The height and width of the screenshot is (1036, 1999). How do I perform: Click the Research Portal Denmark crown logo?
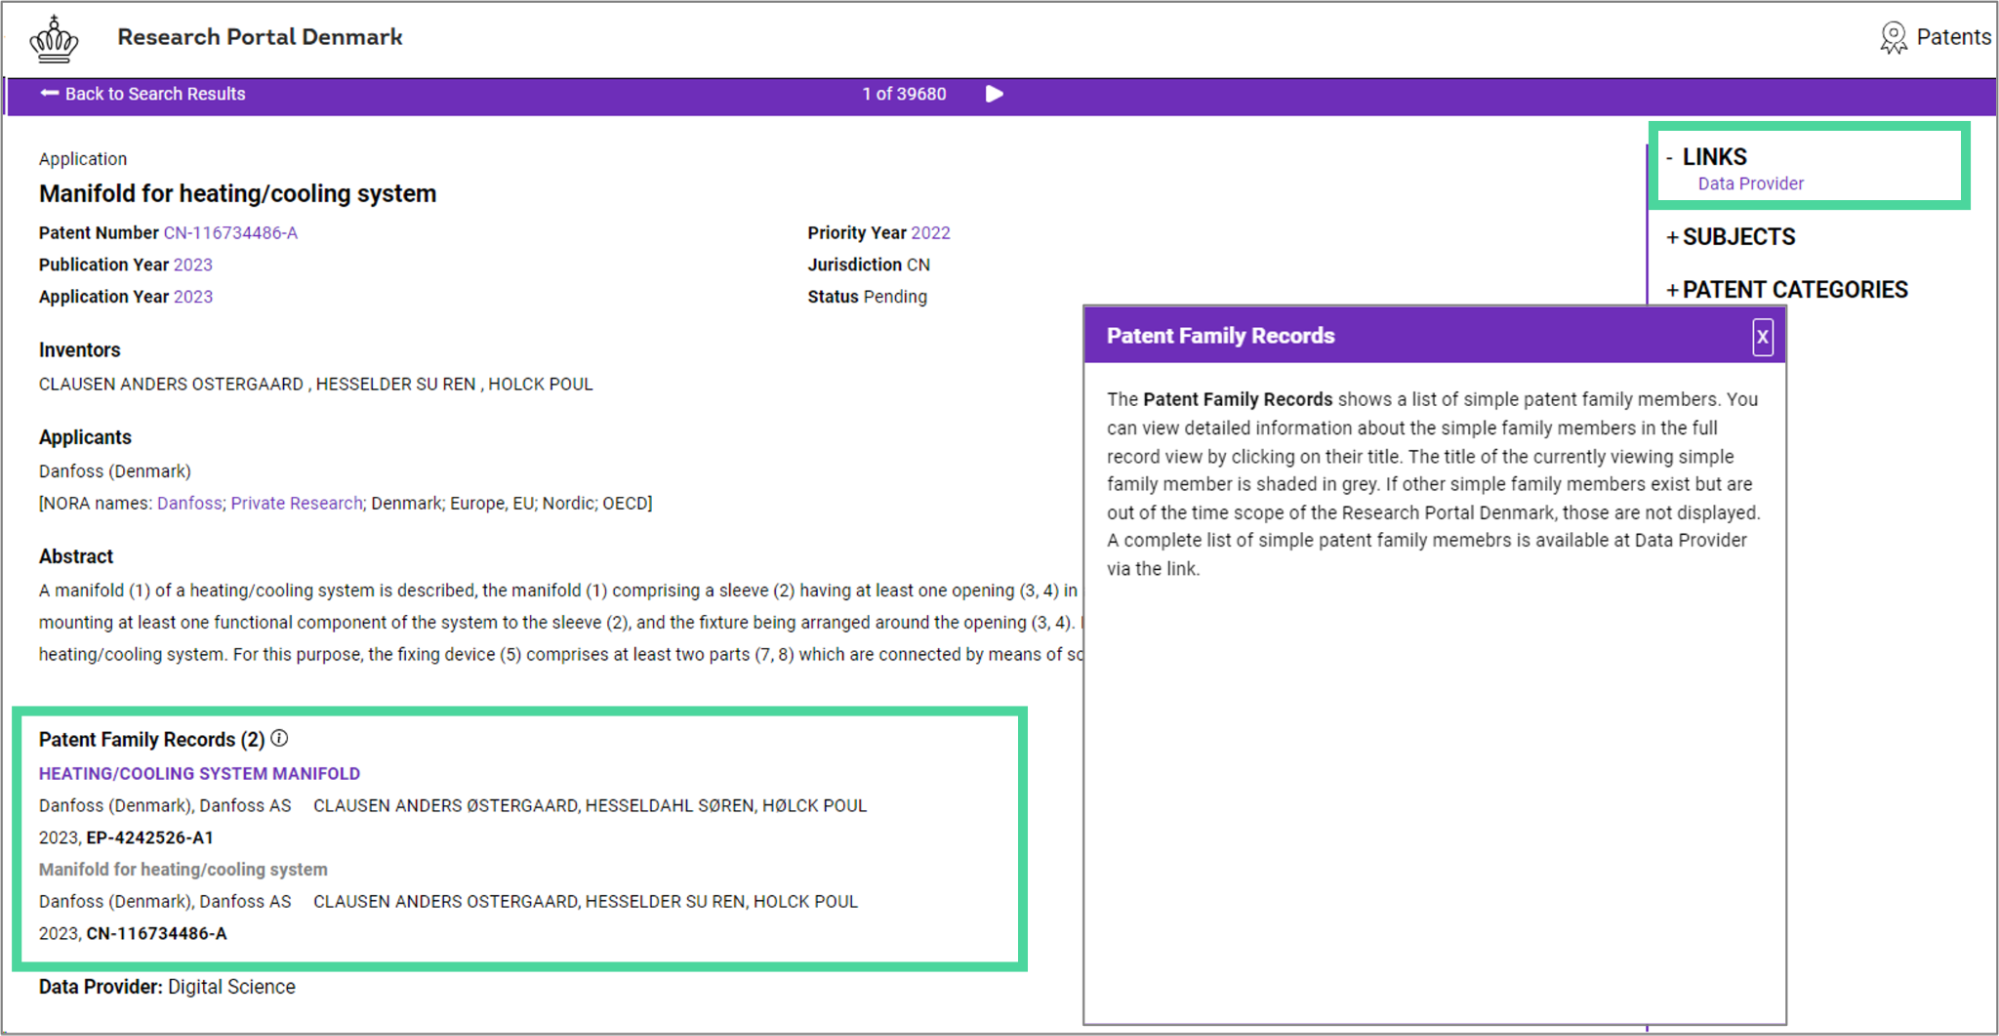click(54, 40)
